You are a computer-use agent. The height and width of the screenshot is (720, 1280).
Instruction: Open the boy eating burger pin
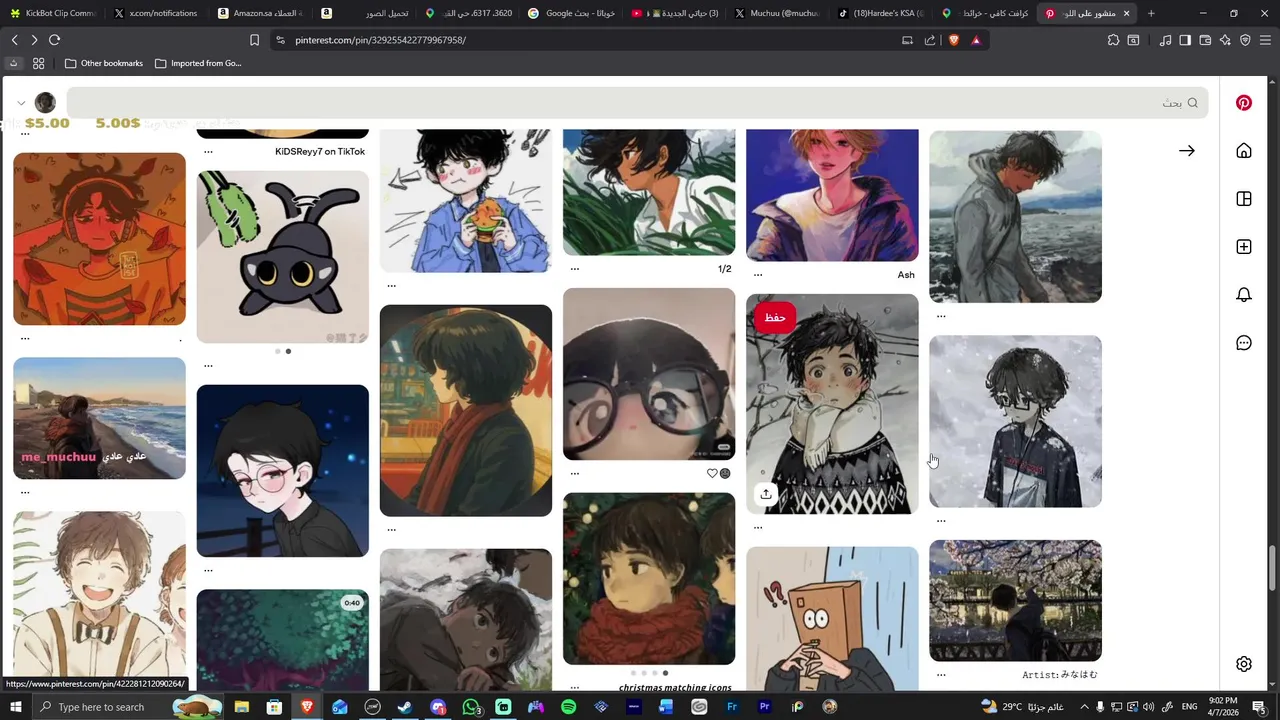click(466, 200)
